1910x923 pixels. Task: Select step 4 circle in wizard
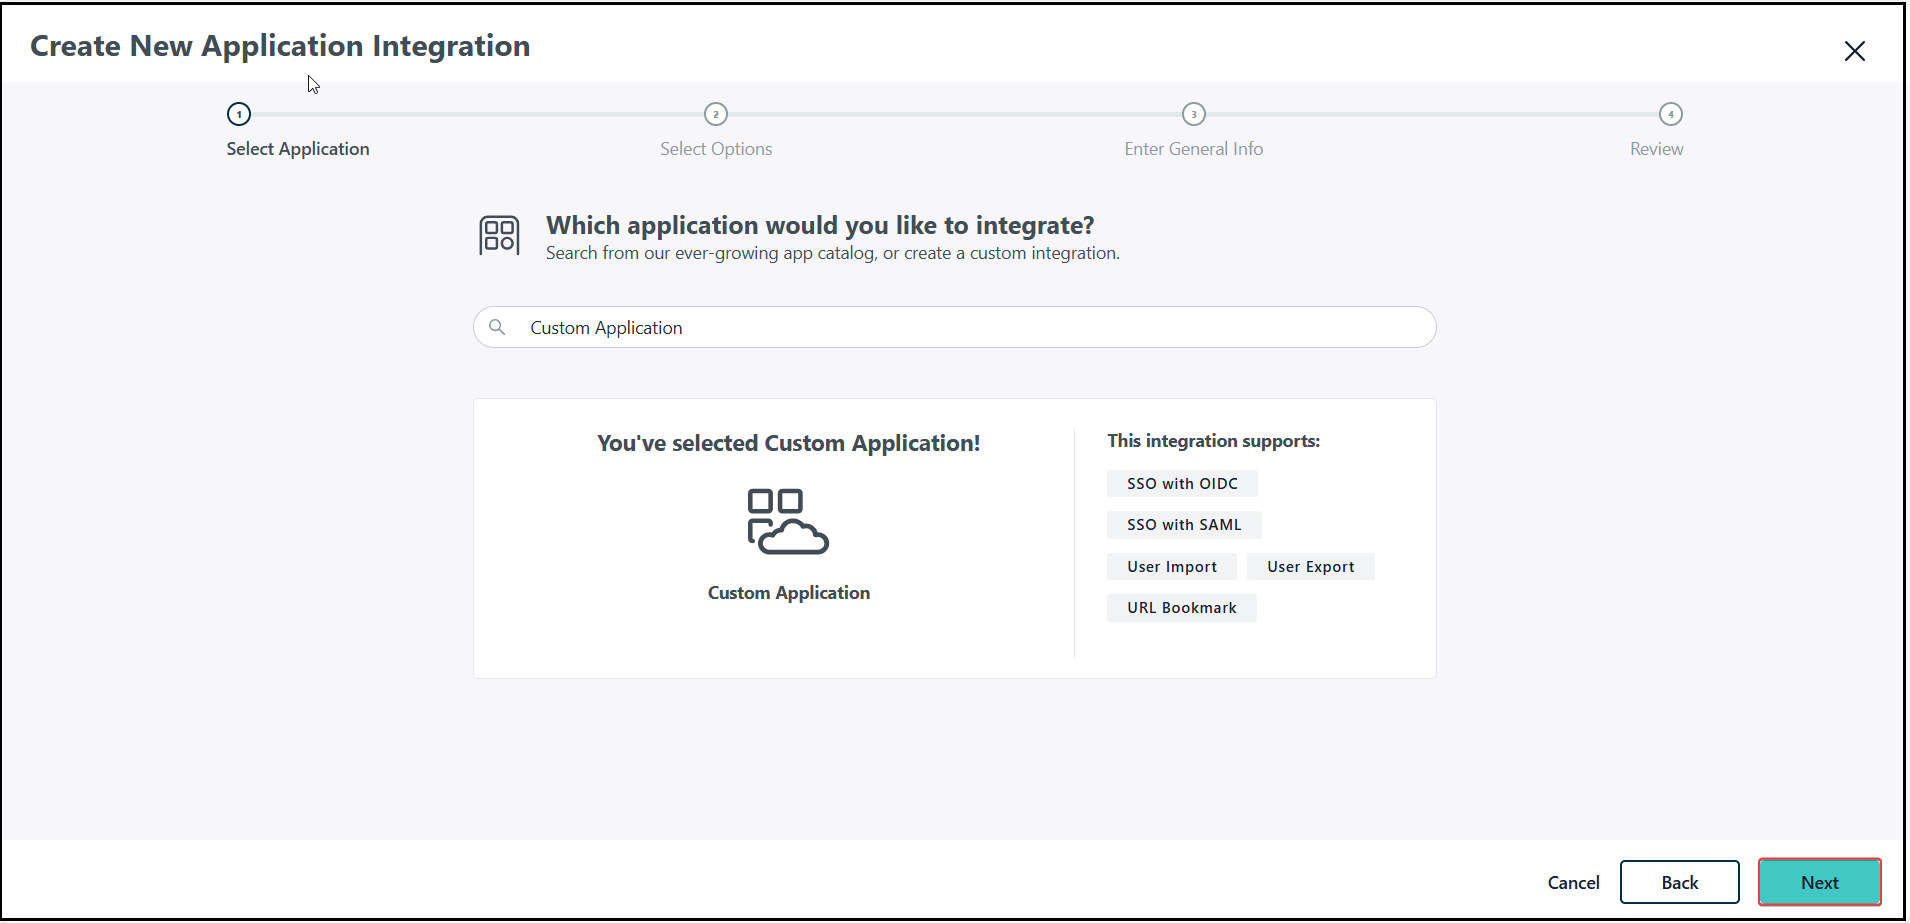[1670, 114]
